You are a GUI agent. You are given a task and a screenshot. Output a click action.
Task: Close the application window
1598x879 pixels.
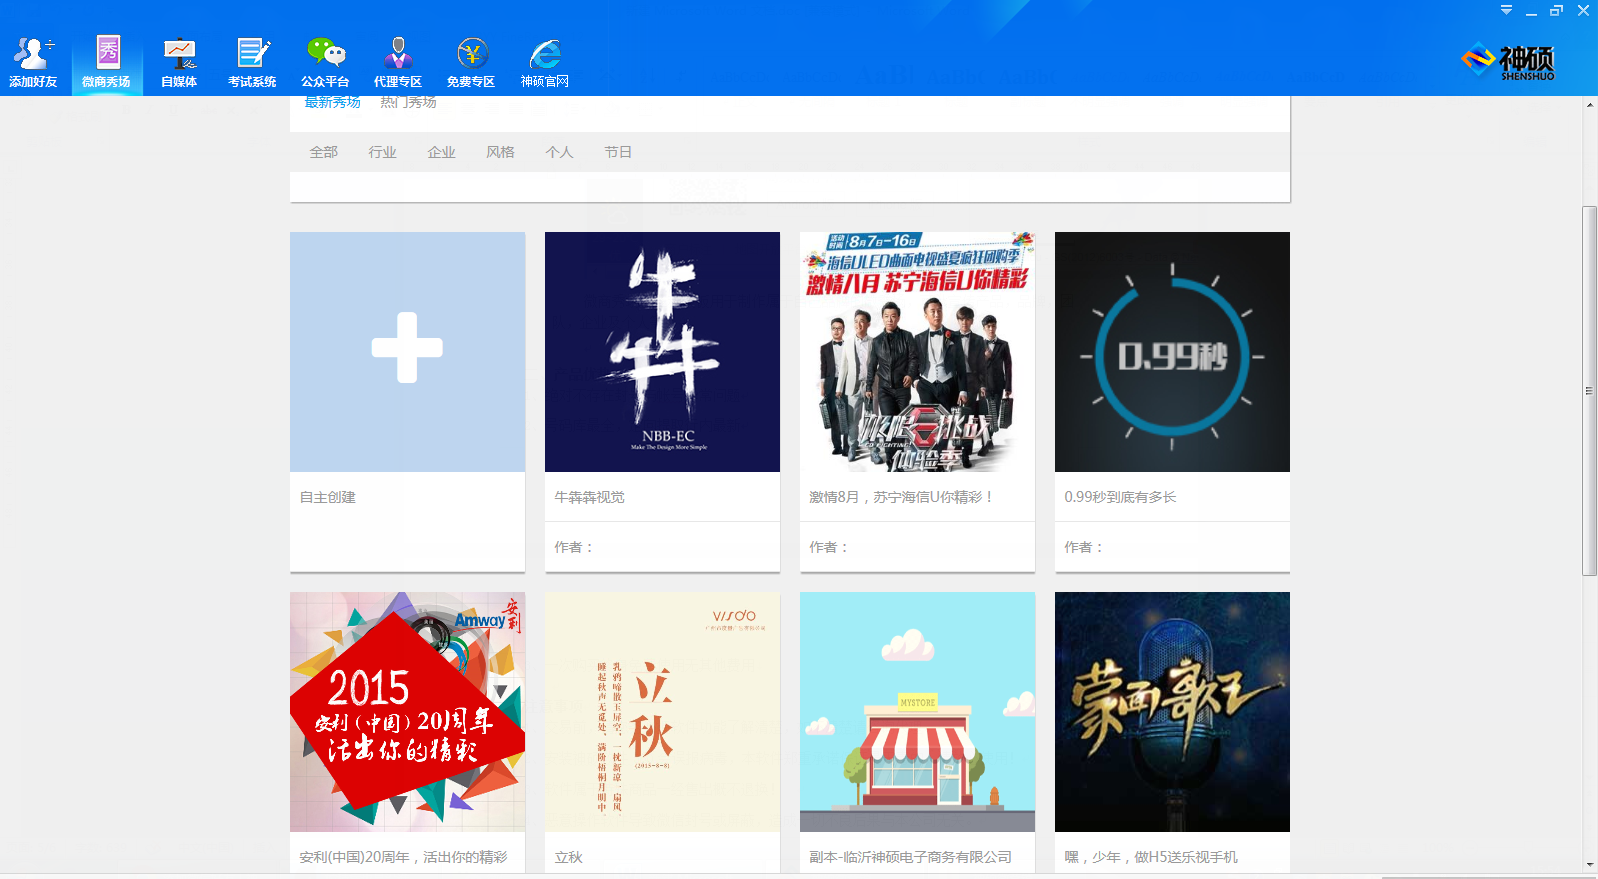[1583, 11]
